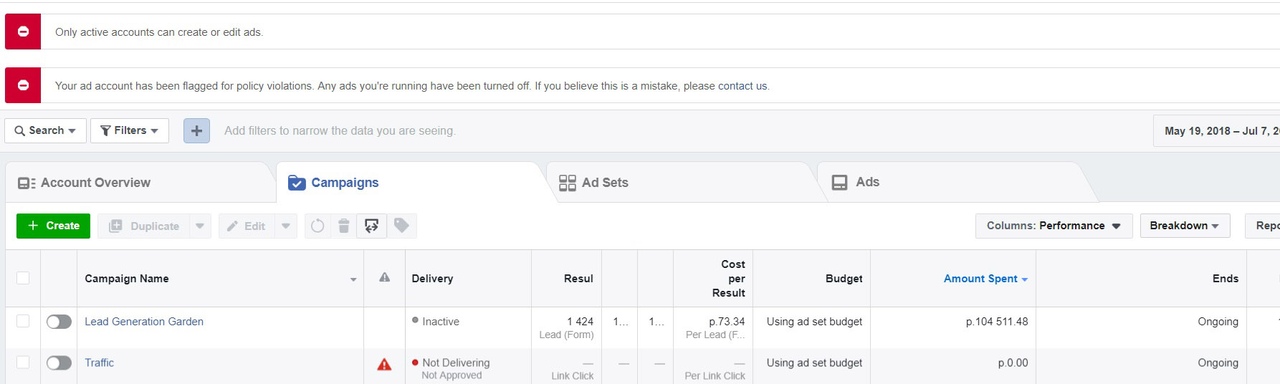Click 'Using ad set budget' in Lead Generation row
Viewport: 1280px width, 384px height.
(814, 322)
